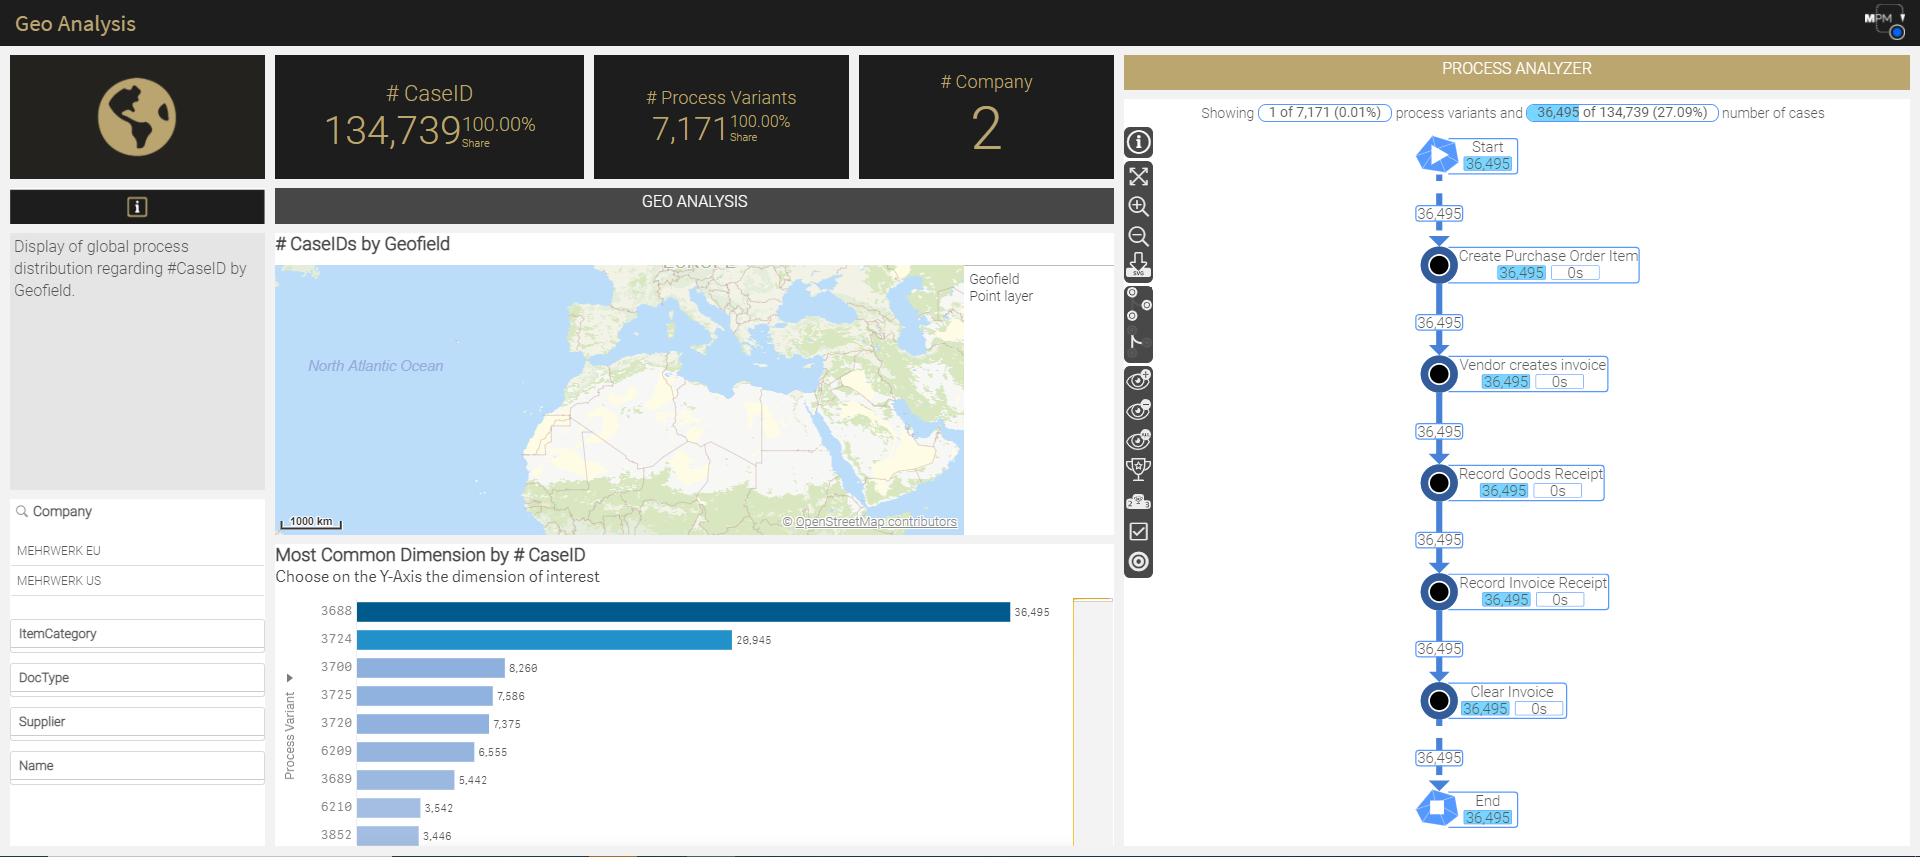The image size is (1920, 857).
Task: Click the Start node icon
Action: click(x=1437, y=155)
